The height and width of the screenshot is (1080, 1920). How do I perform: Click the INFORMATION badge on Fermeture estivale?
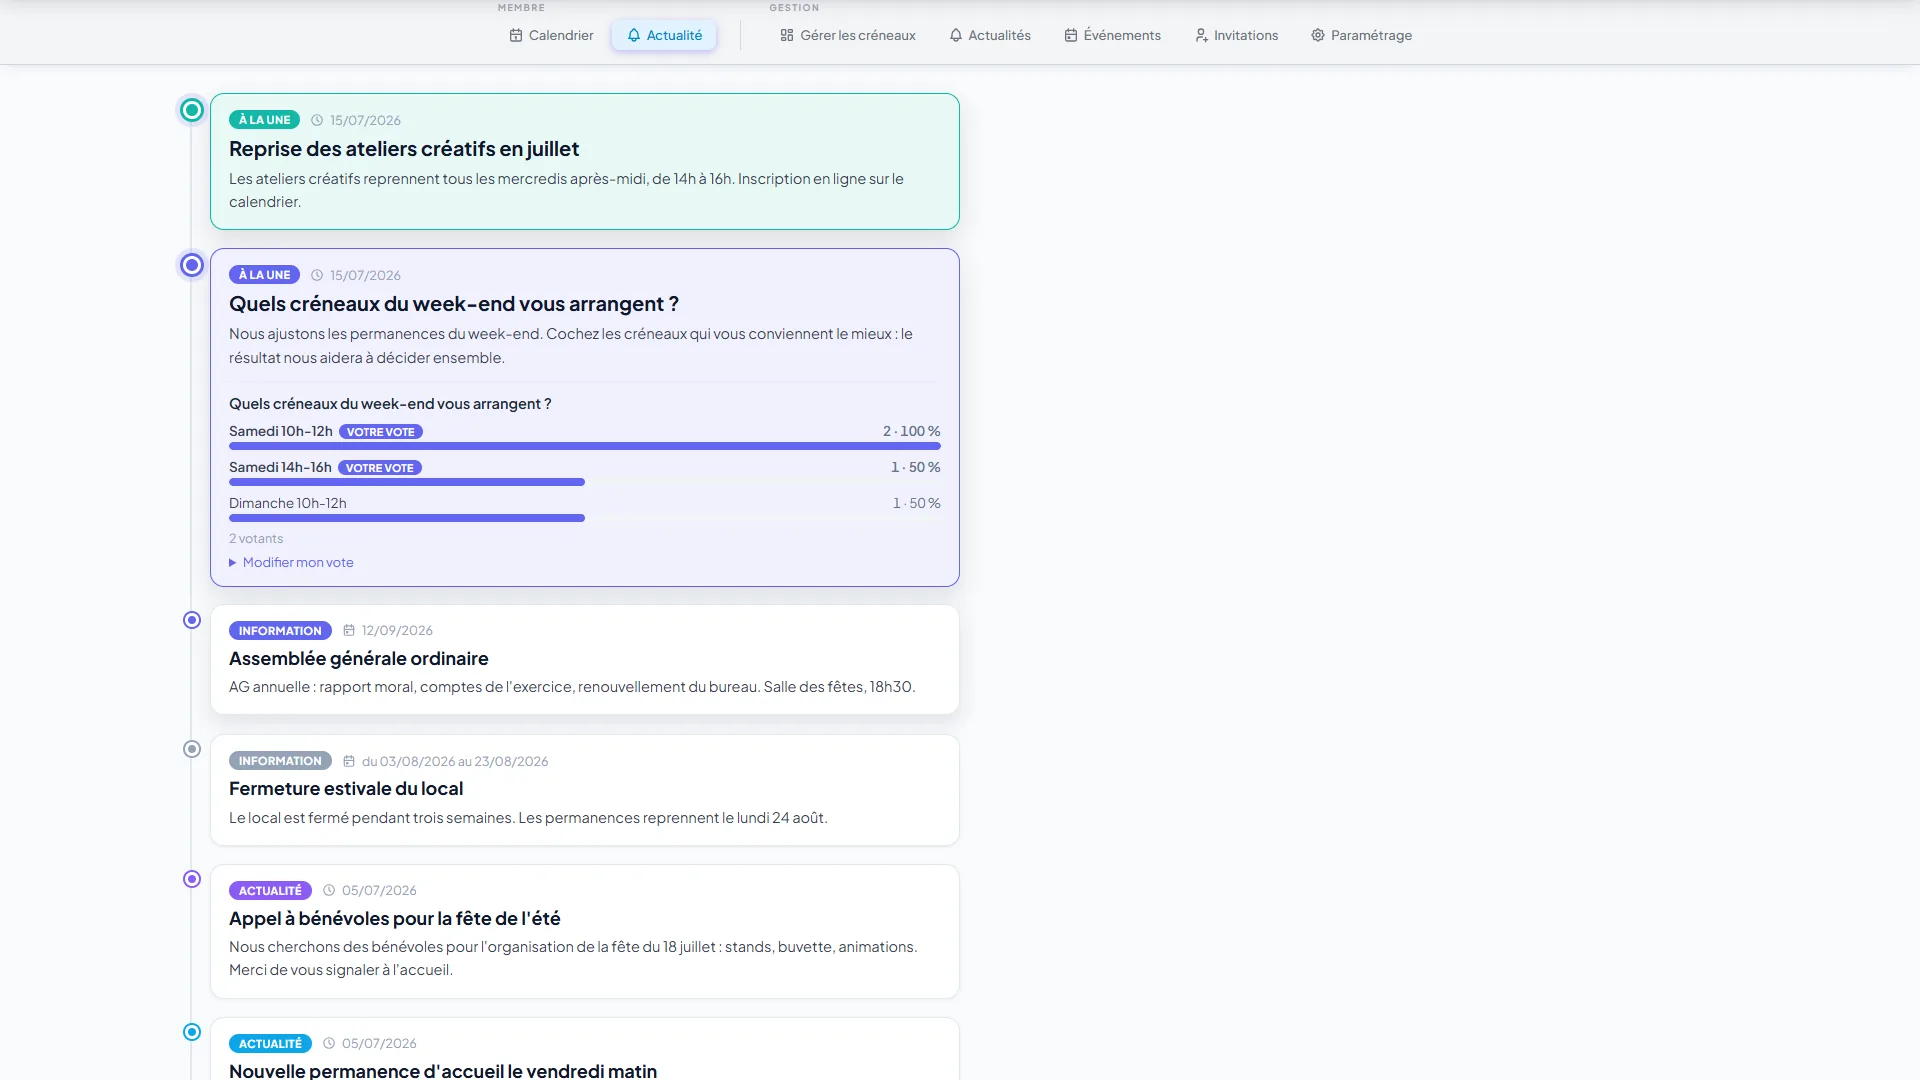coord(280,761)
